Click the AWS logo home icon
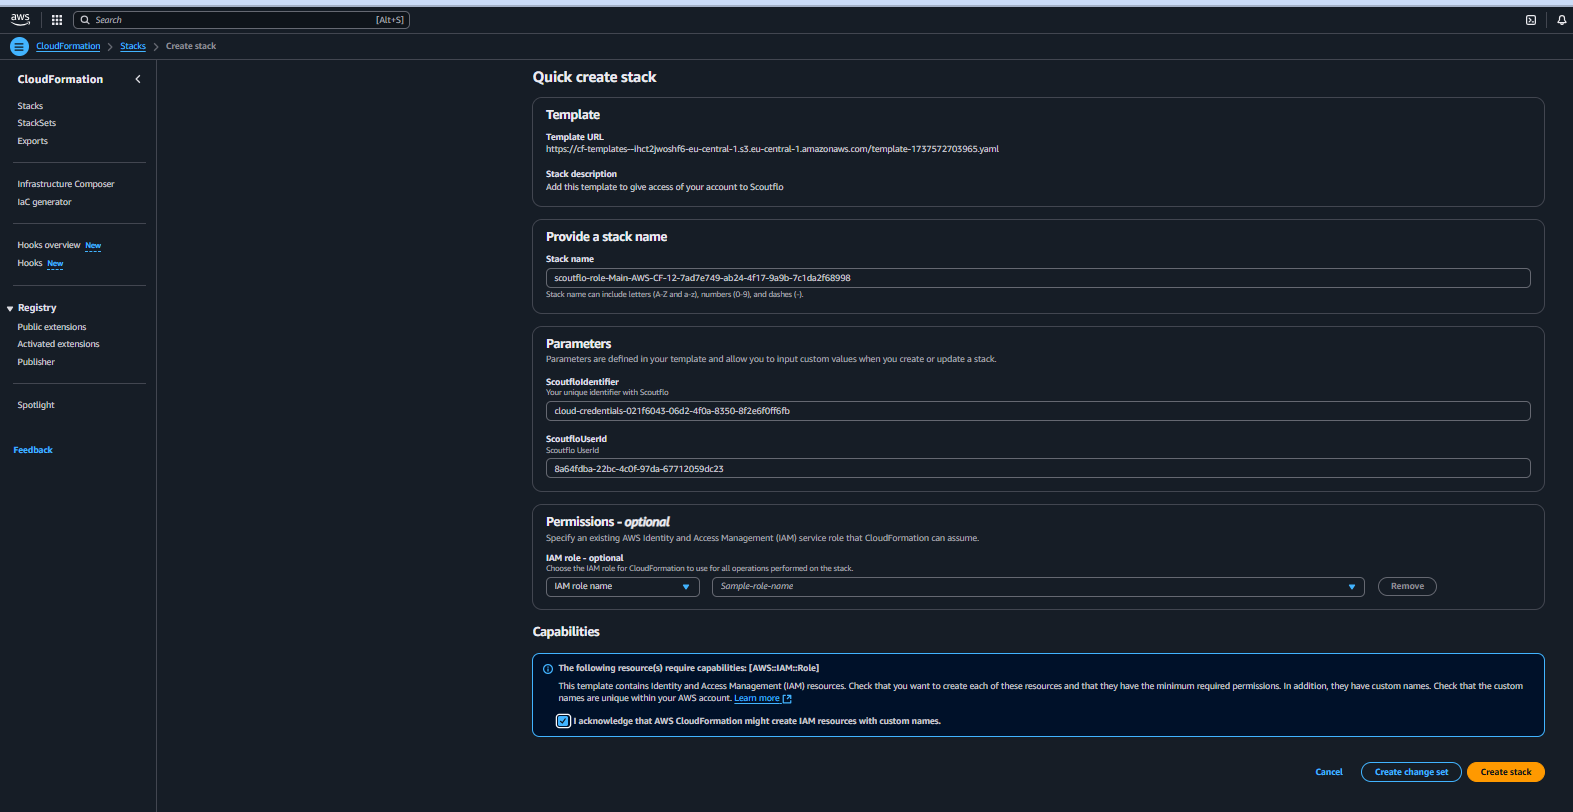Image resolution: width=1573 pixels, height=812 pixels. (20, 19)
